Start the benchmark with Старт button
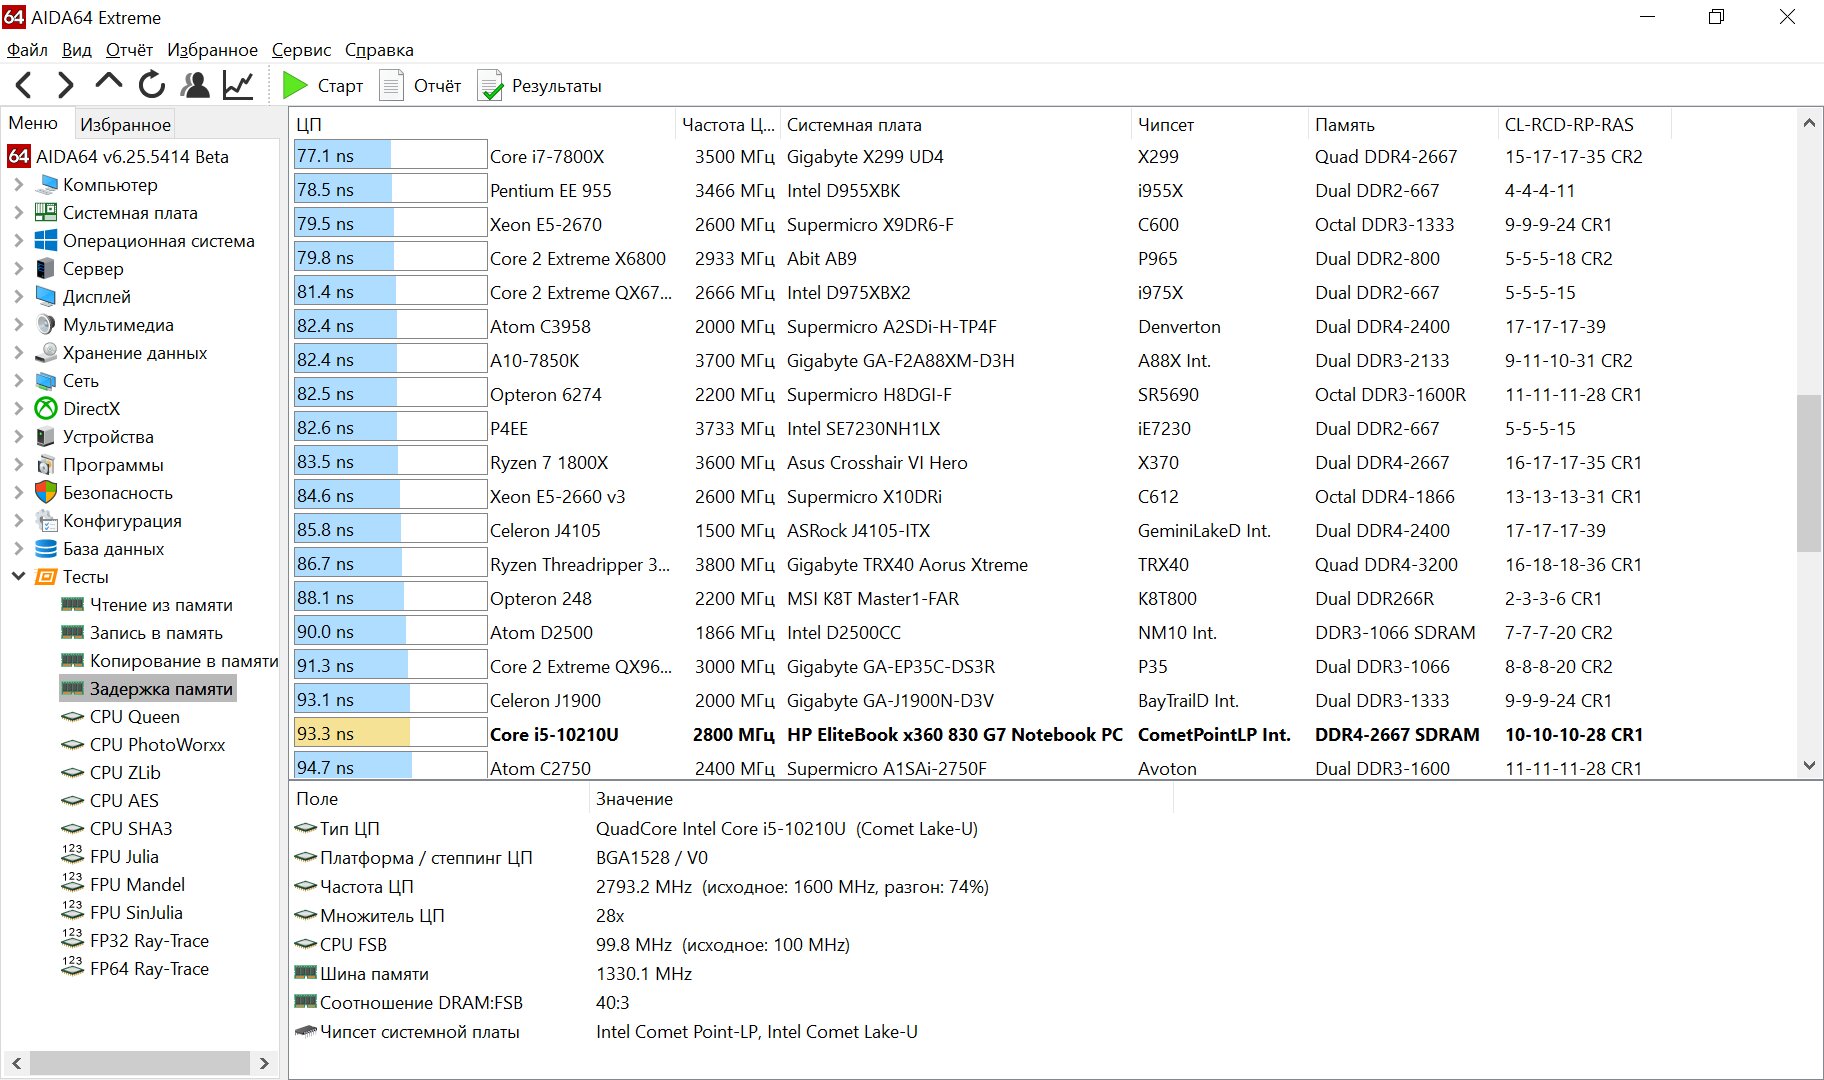This screenshot has width=1824, height=1080. 322,86
